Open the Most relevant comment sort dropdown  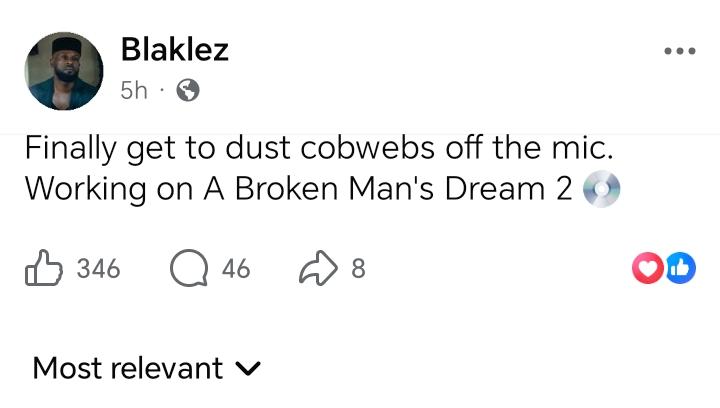(x=128, y=368)
